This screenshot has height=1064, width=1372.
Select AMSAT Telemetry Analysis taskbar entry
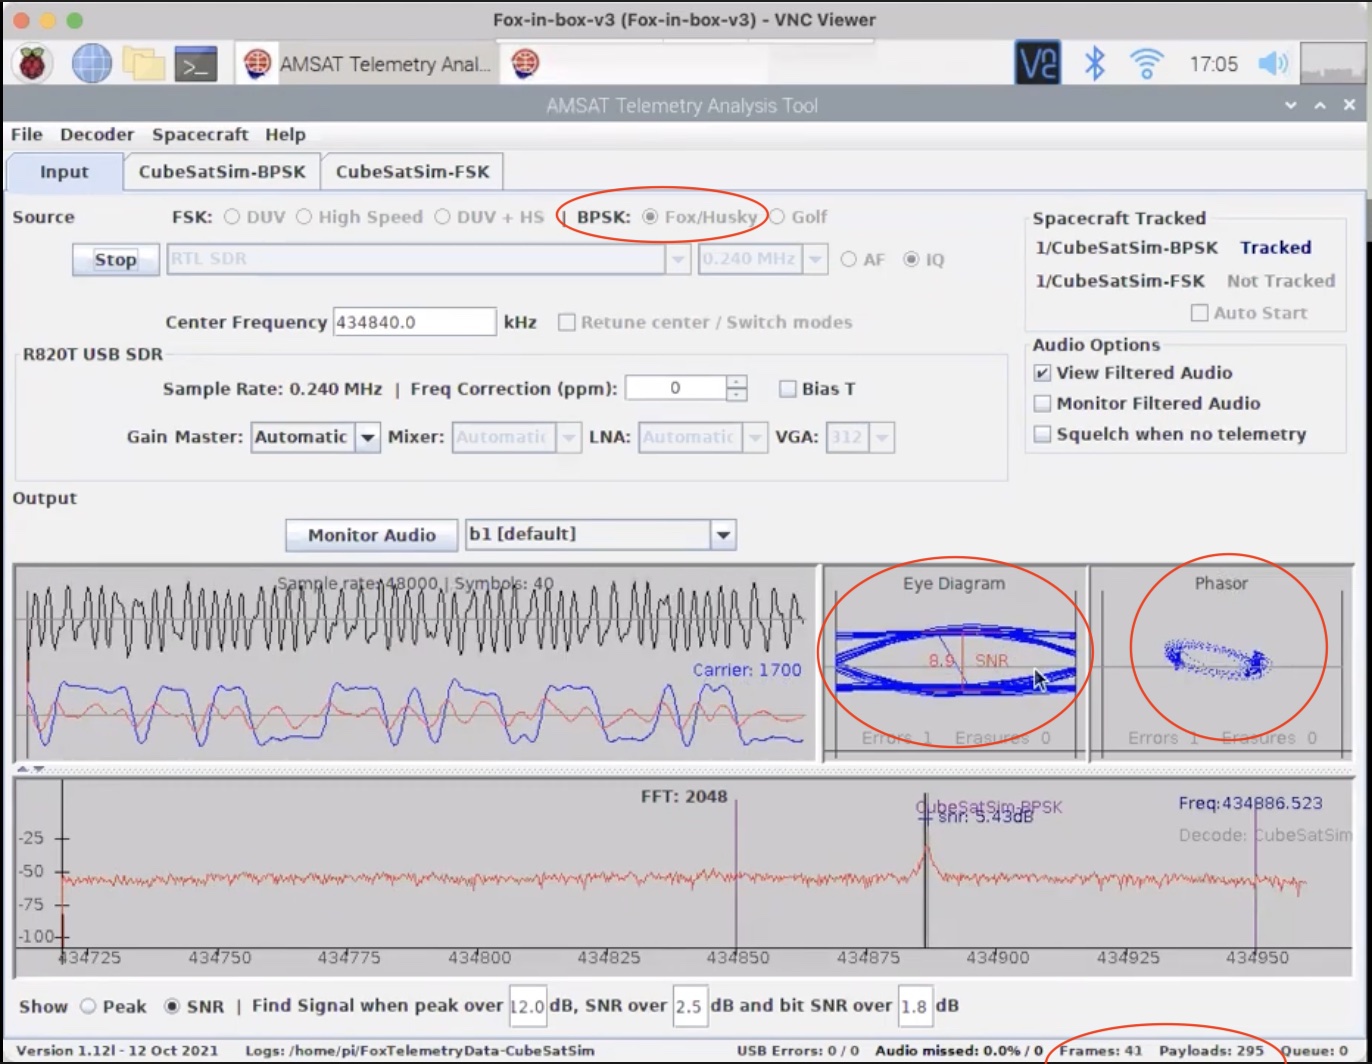(x=368, y=64)
